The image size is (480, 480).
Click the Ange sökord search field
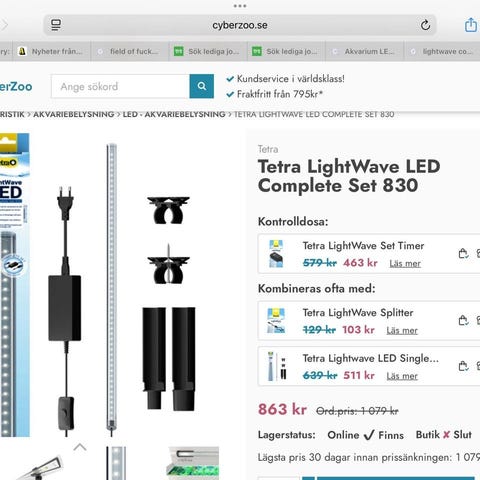tap(120, 86)
